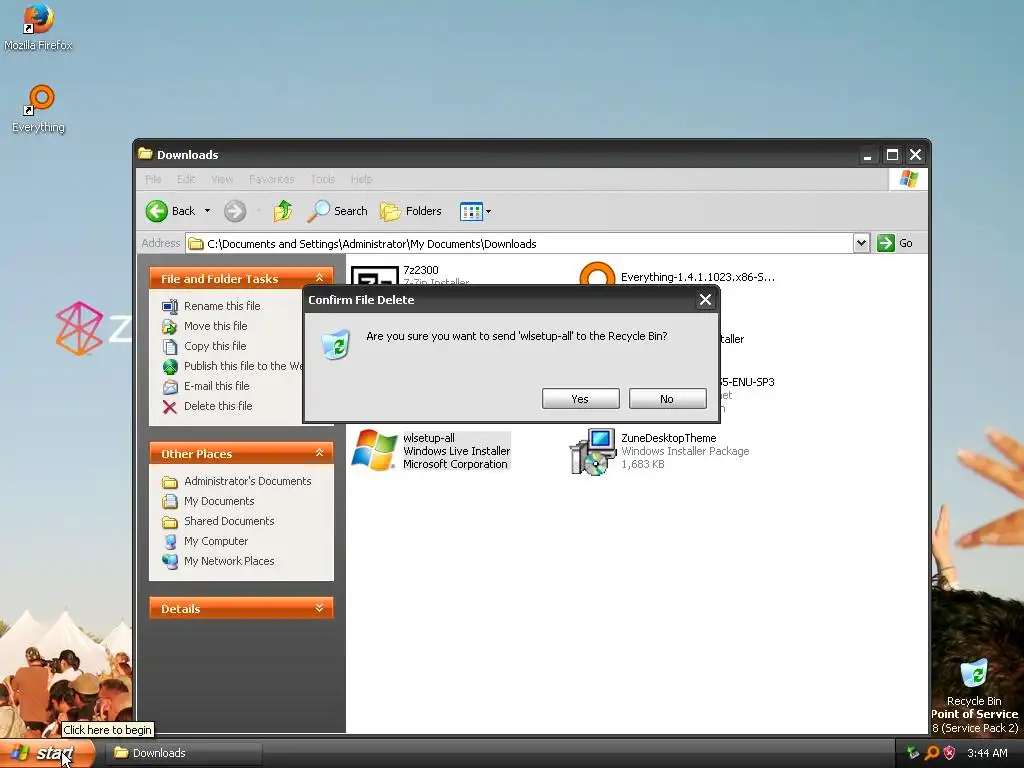
Task: Open the Tools menu
Action: (x=323, y=179)
